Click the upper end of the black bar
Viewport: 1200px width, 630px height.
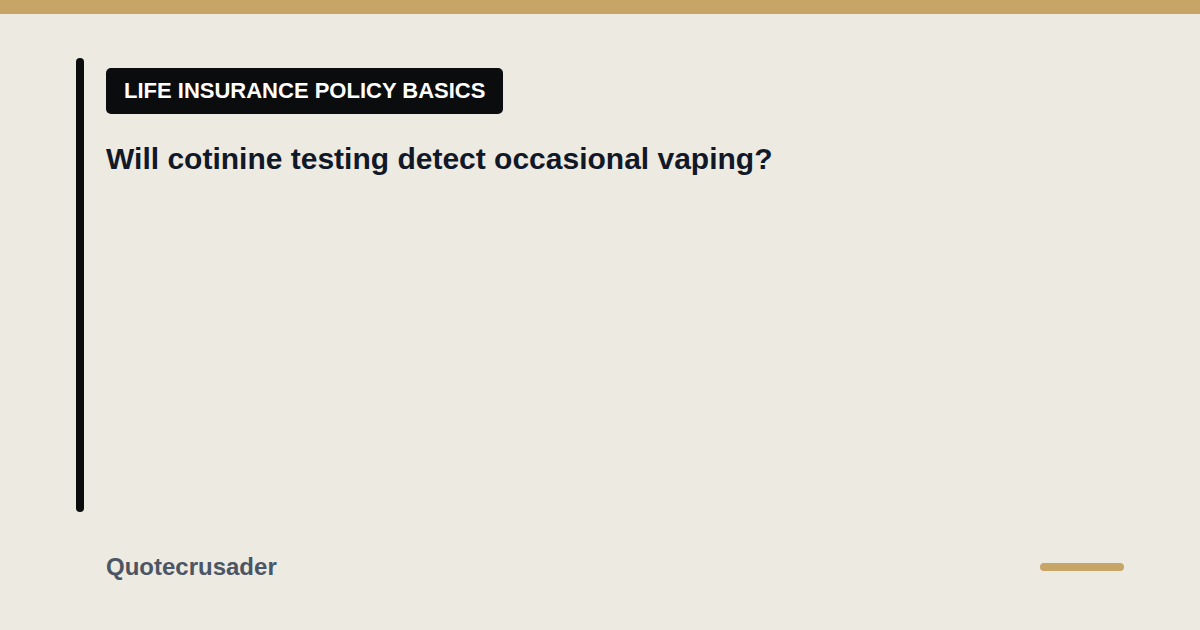click(x=80, y=64)
